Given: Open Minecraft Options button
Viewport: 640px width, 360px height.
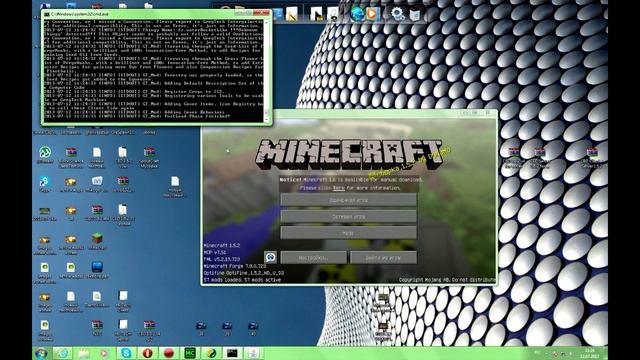Looking at the screenshot, I should (x=313, y=258).
